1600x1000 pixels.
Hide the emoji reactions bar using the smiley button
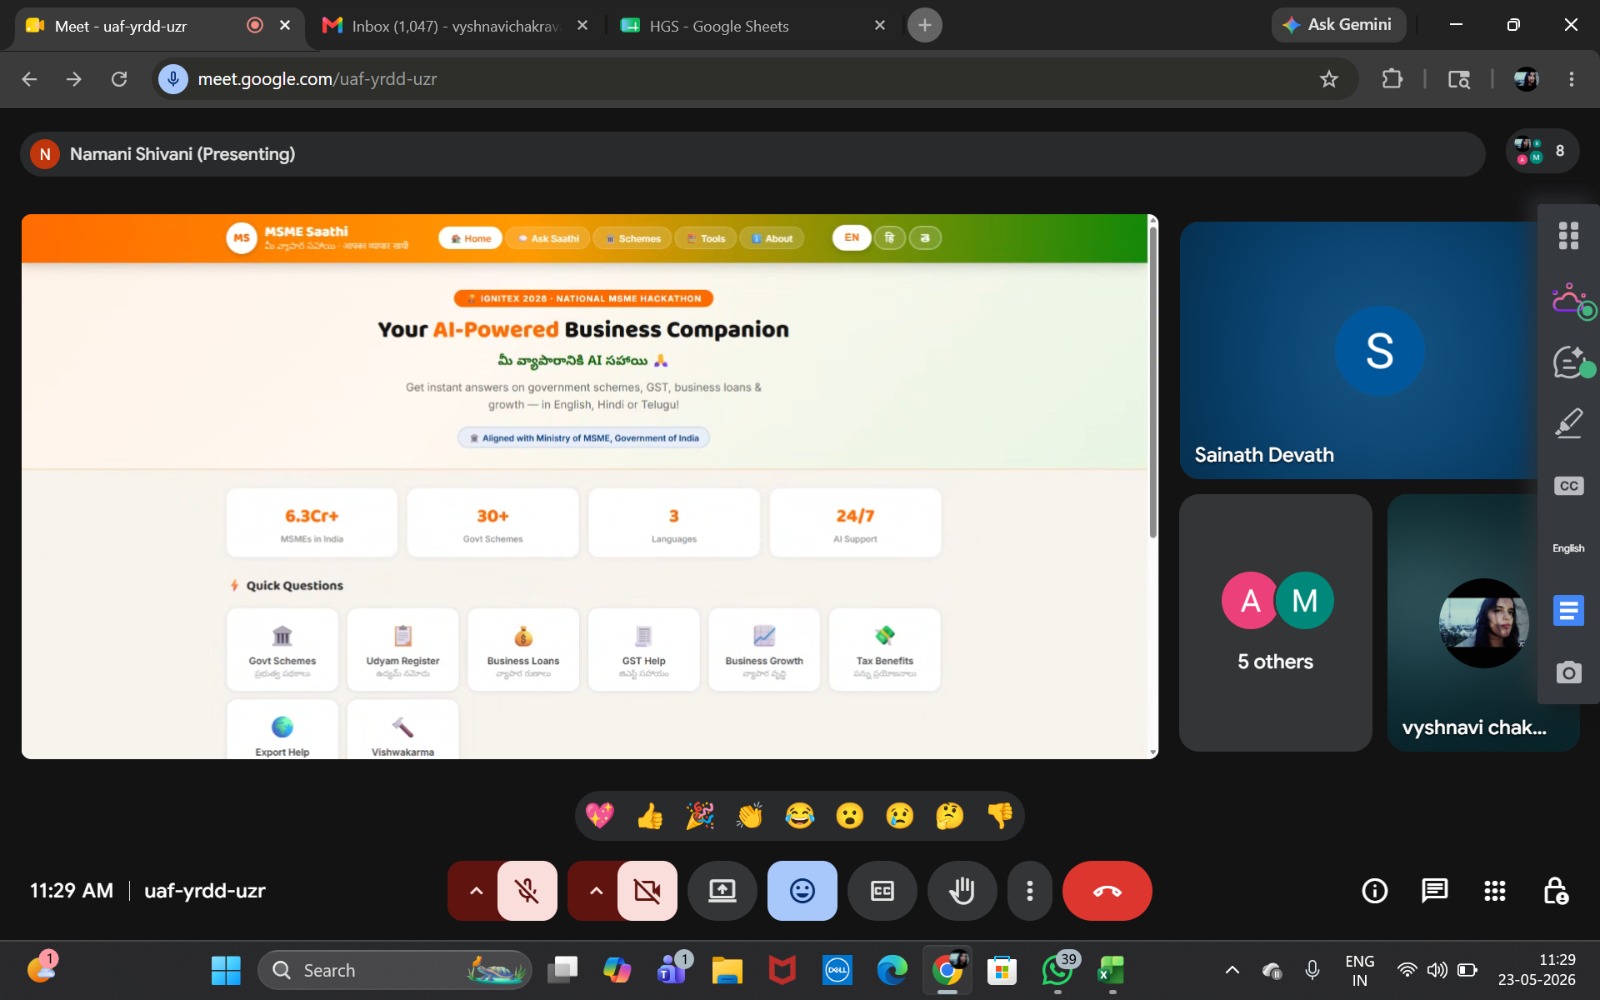802,891
